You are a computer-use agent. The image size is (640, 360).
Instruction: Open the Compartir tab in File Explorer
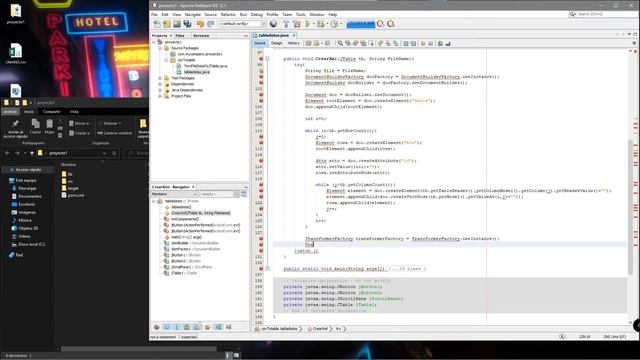52,111
